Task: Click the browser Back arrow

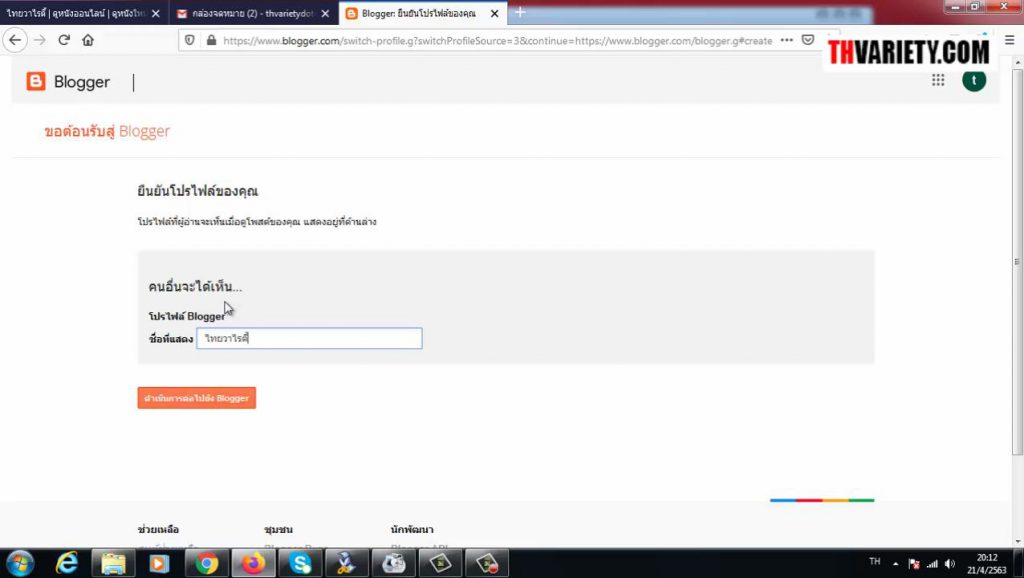Action: click(x=15, y=40)
